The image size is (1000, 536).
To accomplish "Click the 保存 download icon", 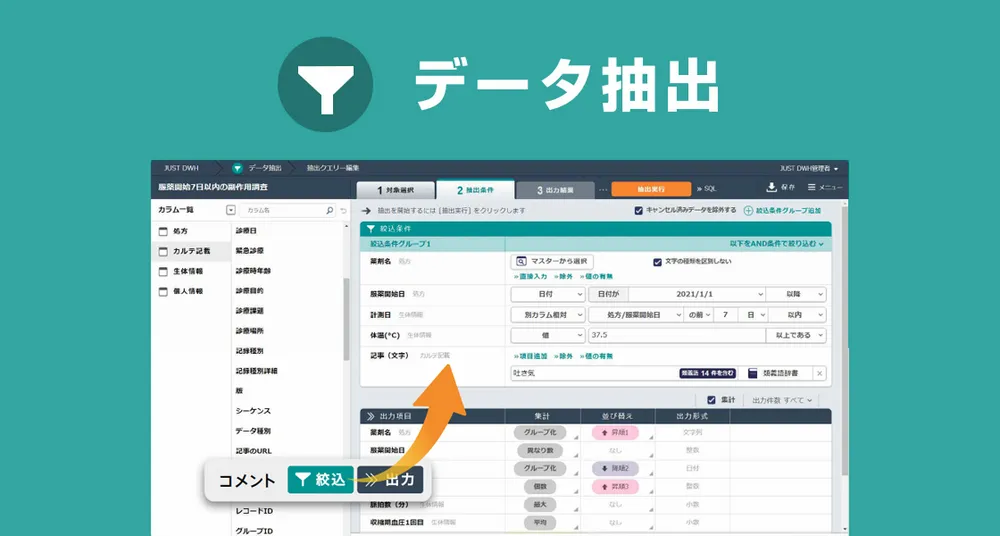I will 771,187.
